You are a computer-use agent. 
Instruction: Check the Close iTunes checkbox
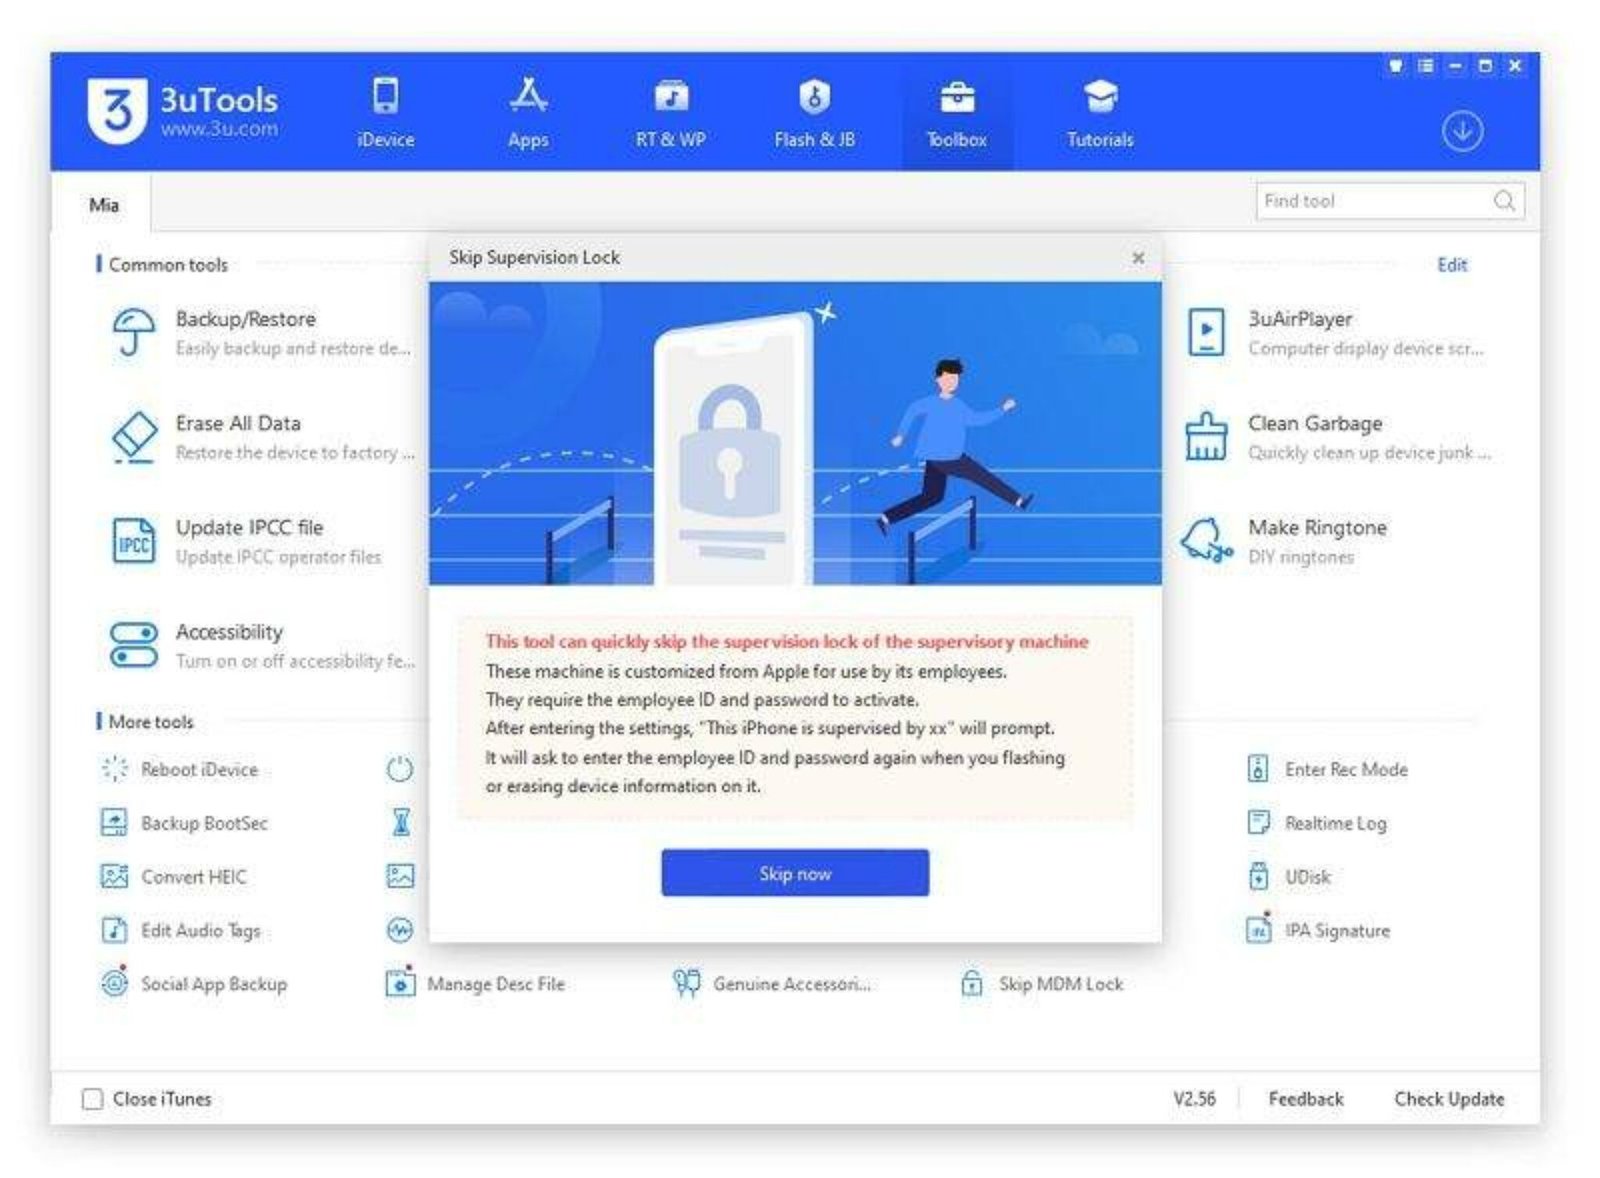93,1098
